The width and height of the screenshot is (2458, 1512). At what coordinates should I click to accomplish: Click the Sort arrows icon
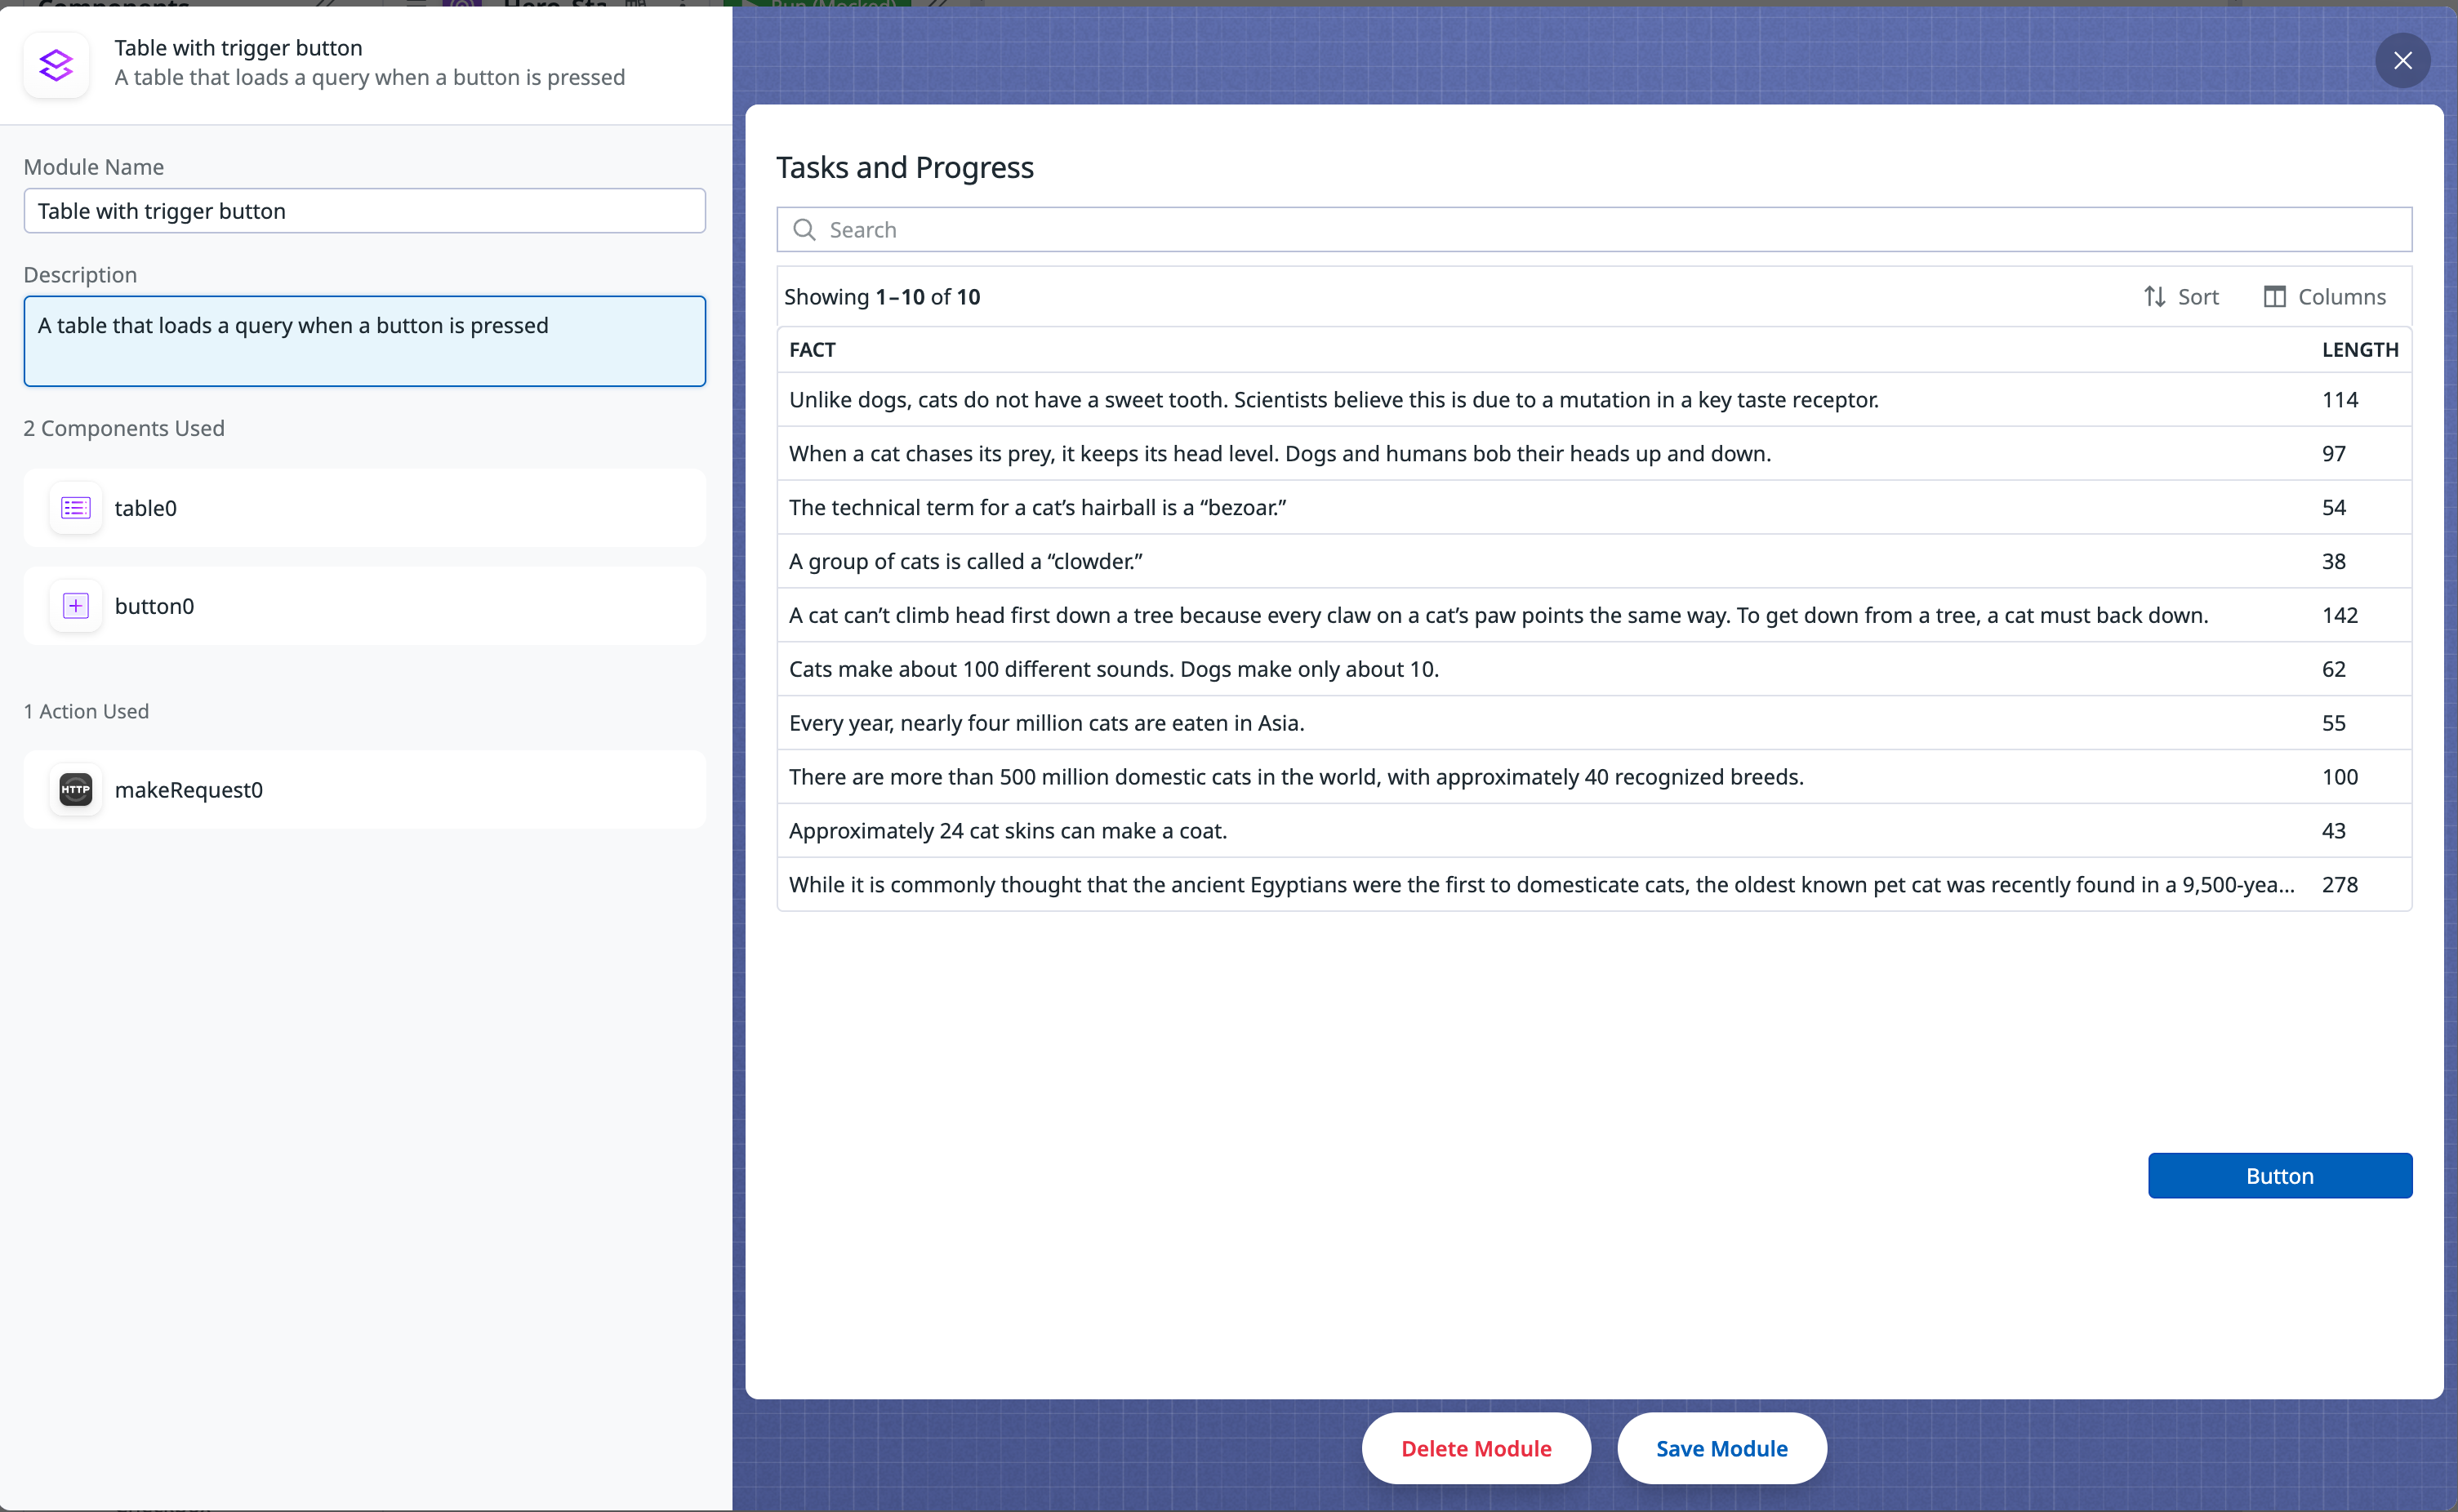(2154, 297)
